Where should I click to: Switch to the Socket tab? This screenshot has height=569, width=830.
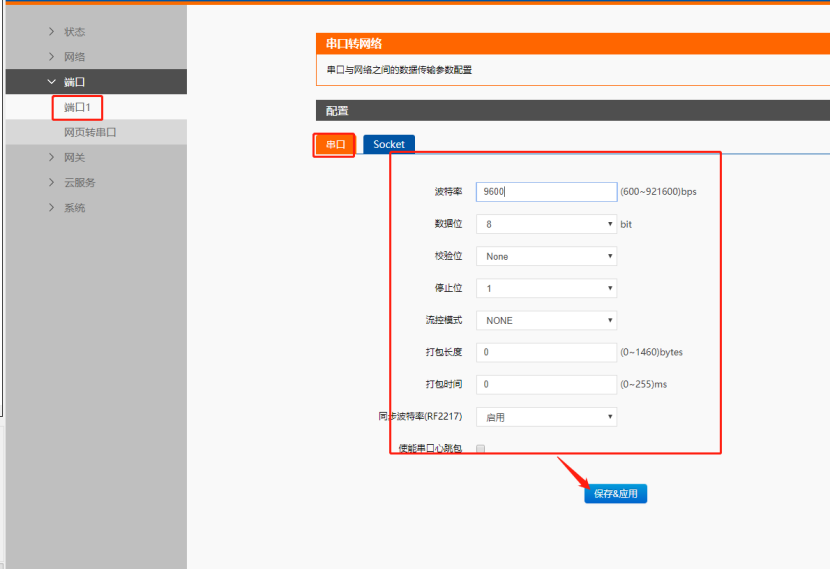coord(389,144)
